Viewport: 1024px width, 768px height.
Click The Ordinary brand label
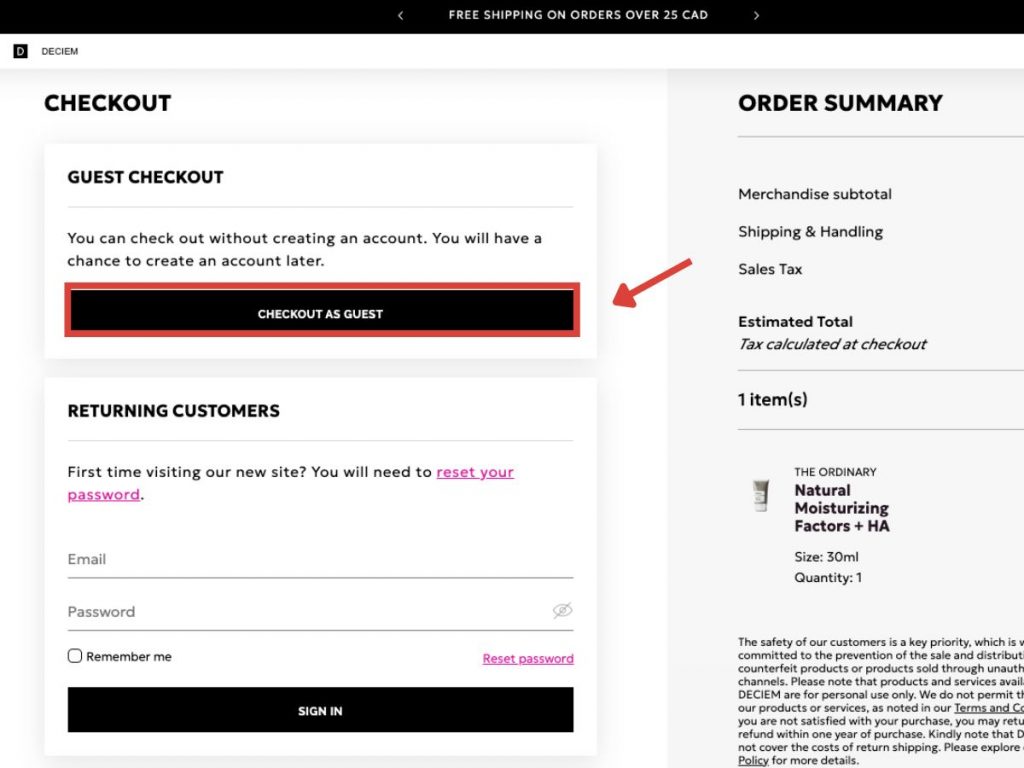click(835, 472)
